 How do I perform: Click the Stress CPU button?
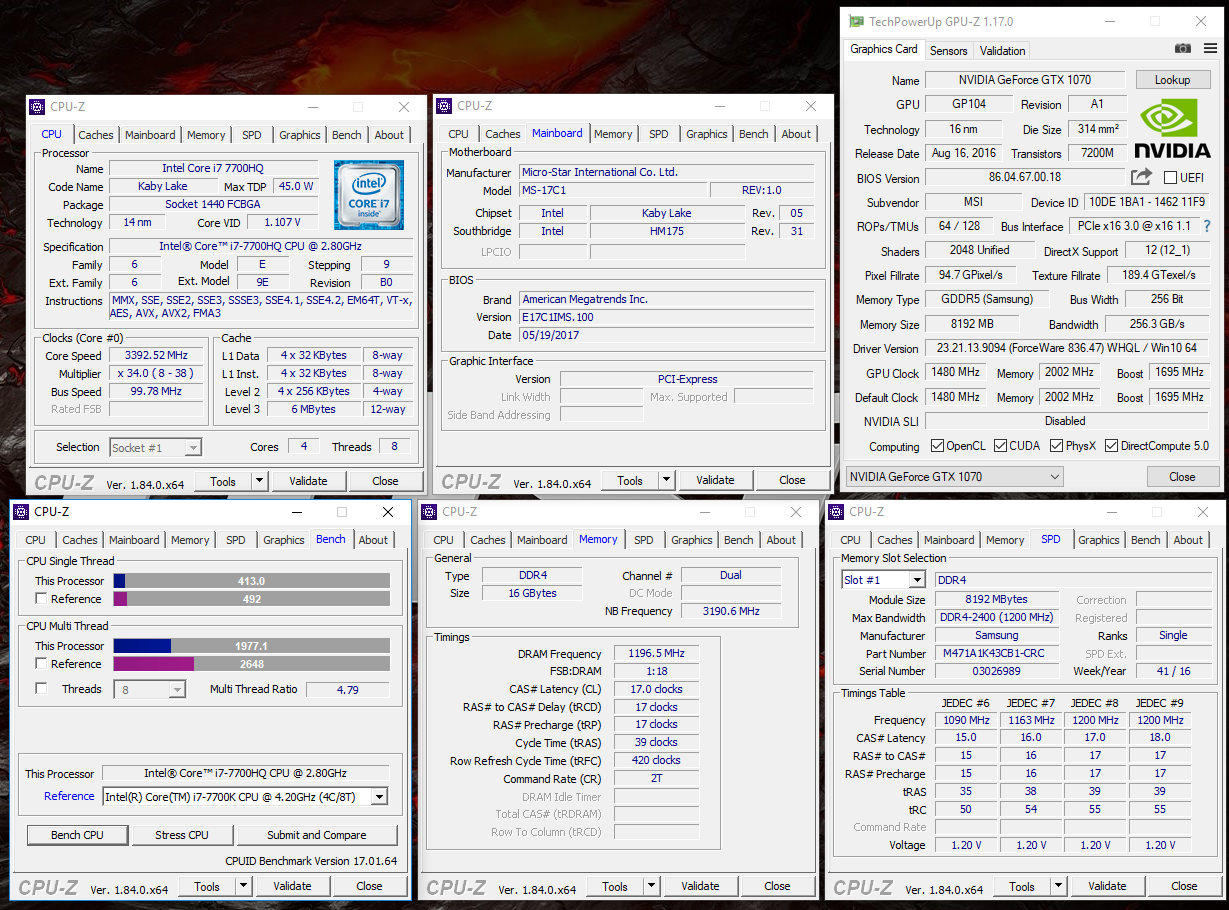[x=183, y=835]
